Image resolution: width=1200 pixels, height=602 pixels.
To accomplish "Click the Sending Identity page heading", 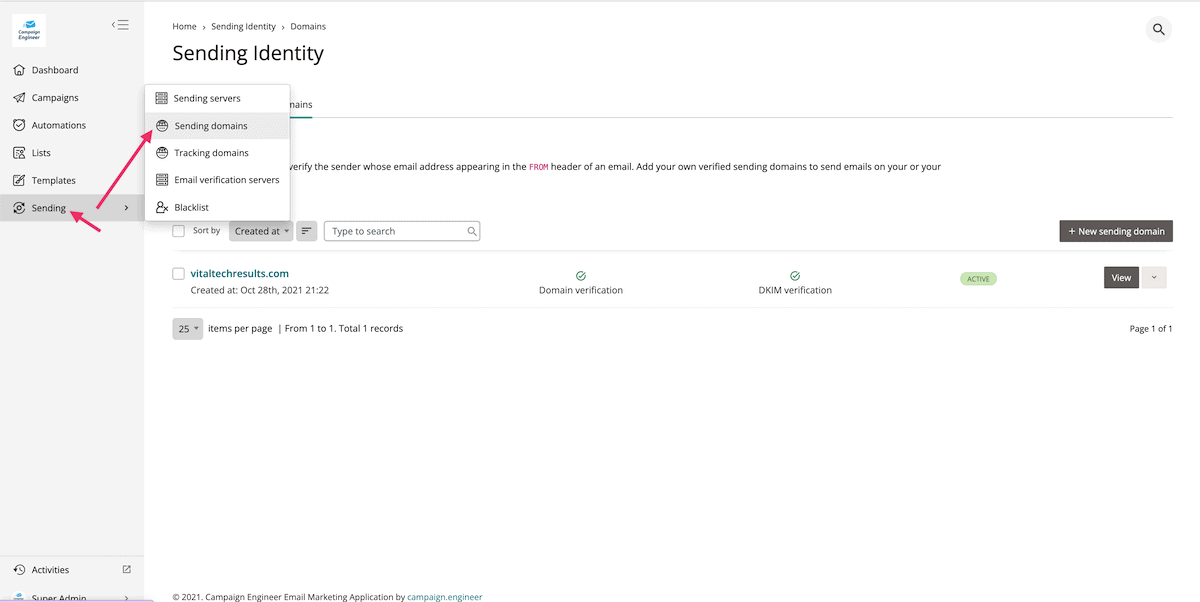I will (x=248, y=53).
